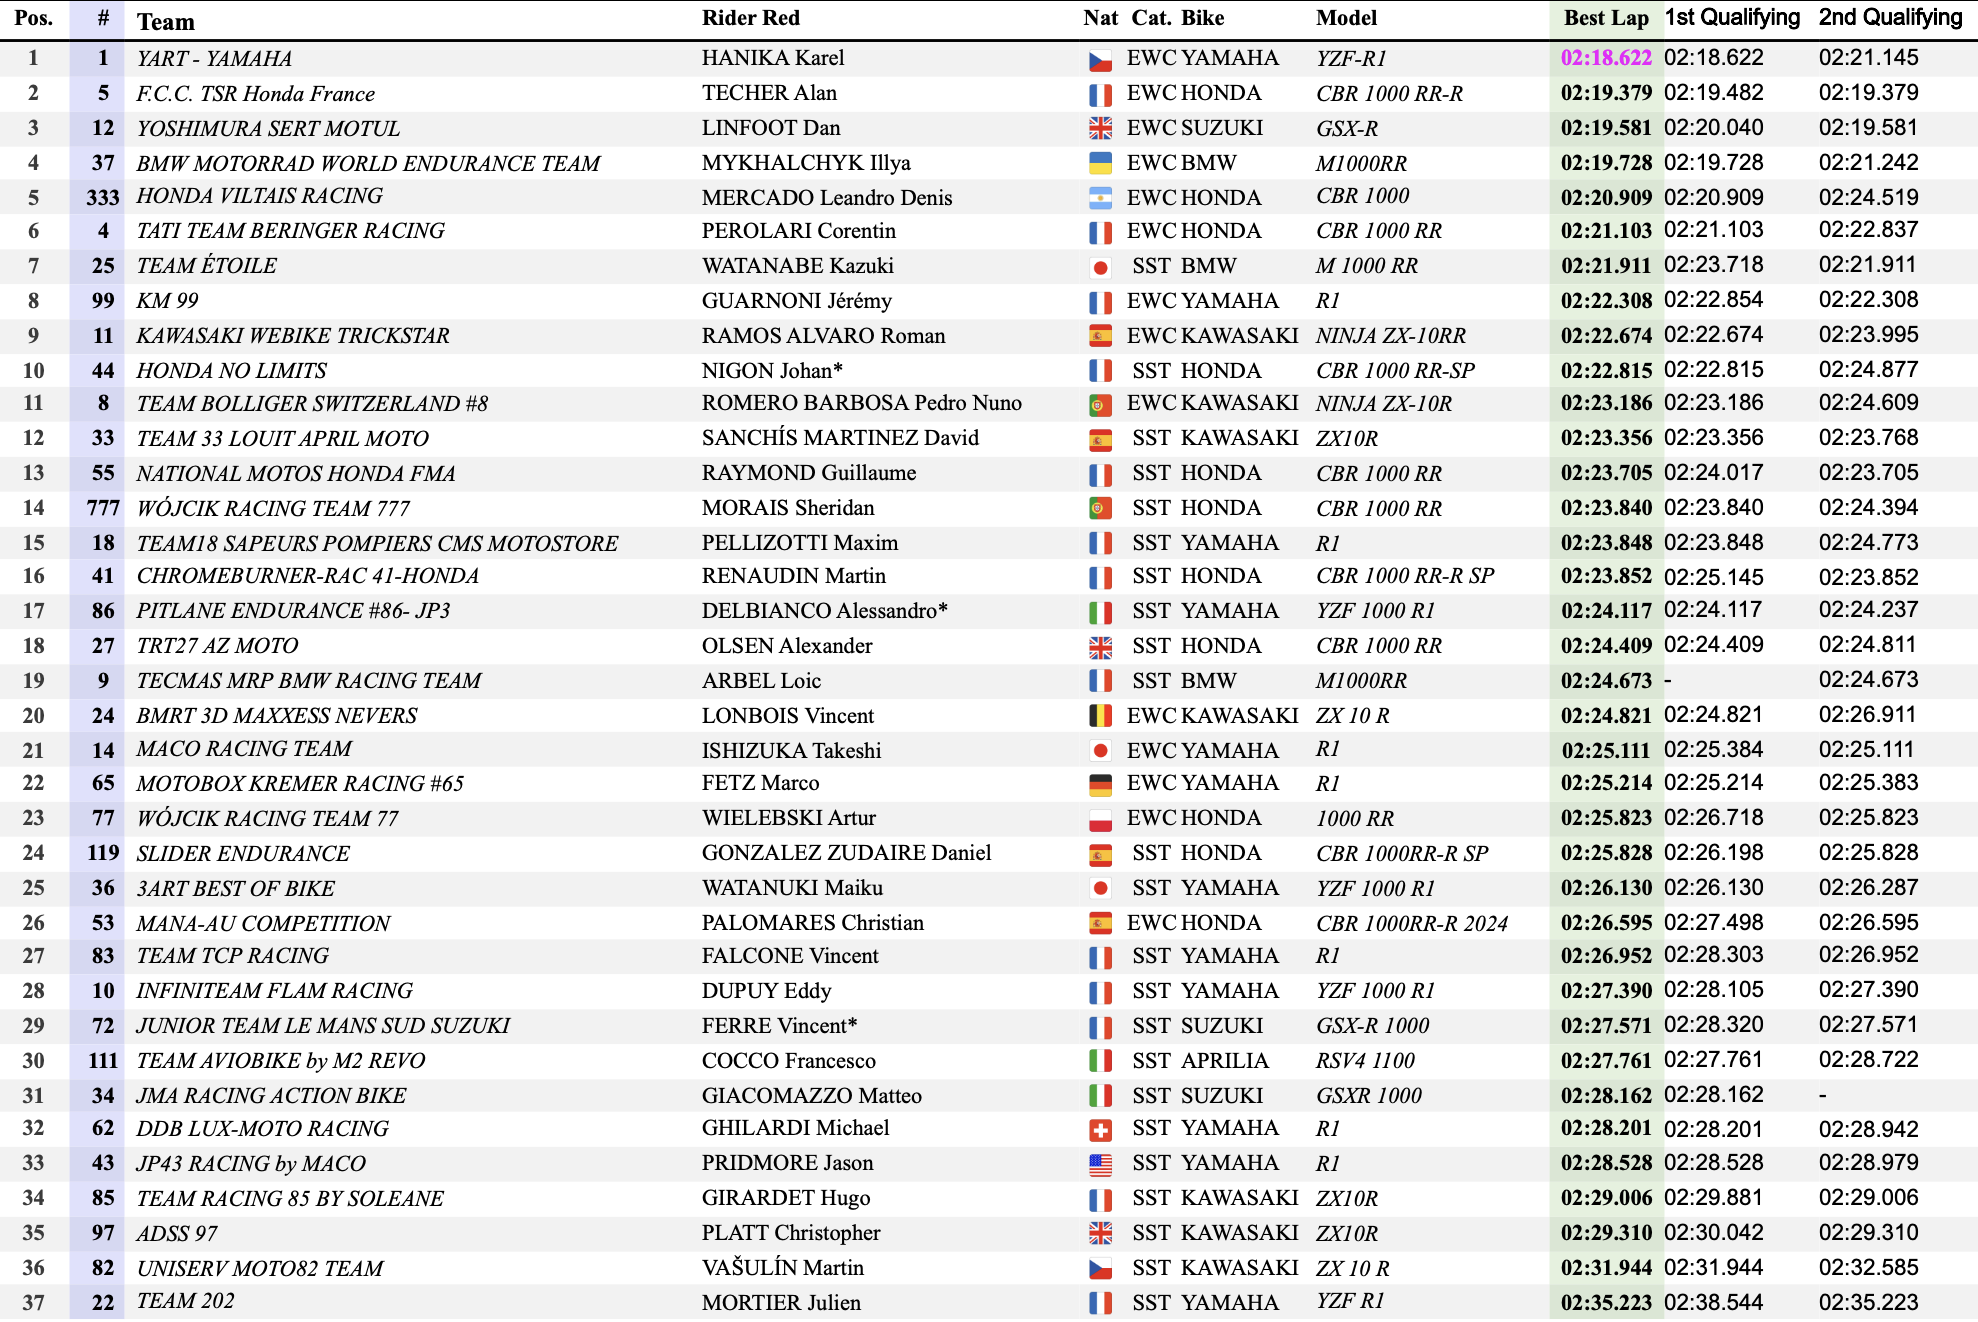Image resolution: width=1978 pixels, height=1322 pixels.
Task: Click the Polish flag beside WIELEBSKI Artur
Action: coord(1100,819)
